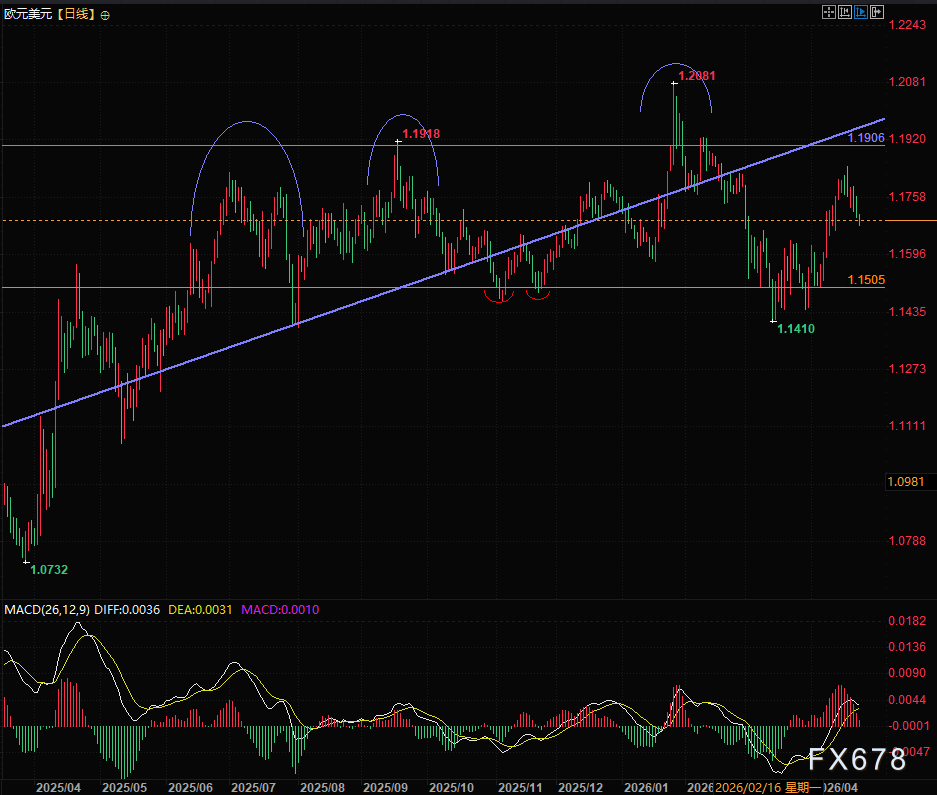Click the 1.2081 peak price label
Image resolution: width=937 pixels, height=795 pixels.
697,76
